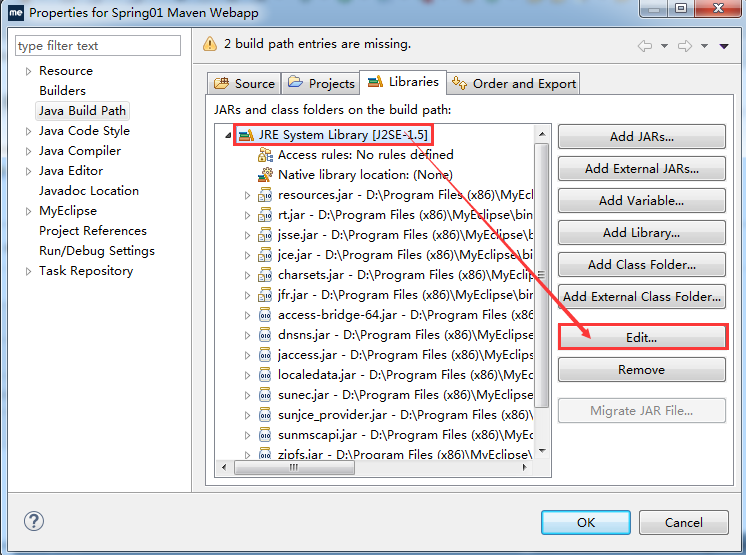Click the Add Variable... button
This screenshot has height=555, width=746.
(642, 201)
